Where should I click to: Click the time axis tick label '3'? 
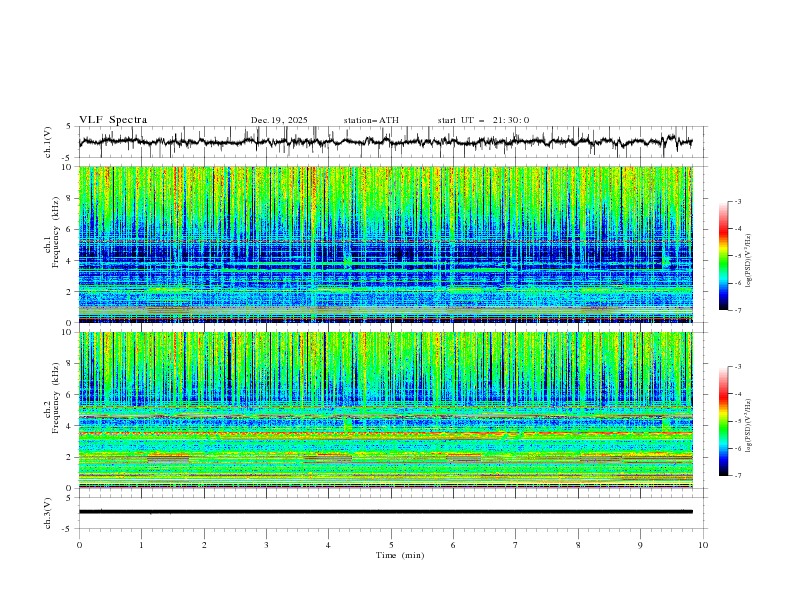click(x=266, y=545)
